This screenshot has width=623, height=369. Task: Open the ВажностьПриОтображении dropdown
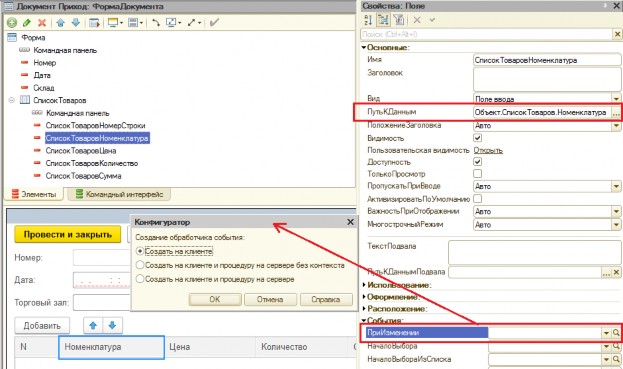[616, 211]
